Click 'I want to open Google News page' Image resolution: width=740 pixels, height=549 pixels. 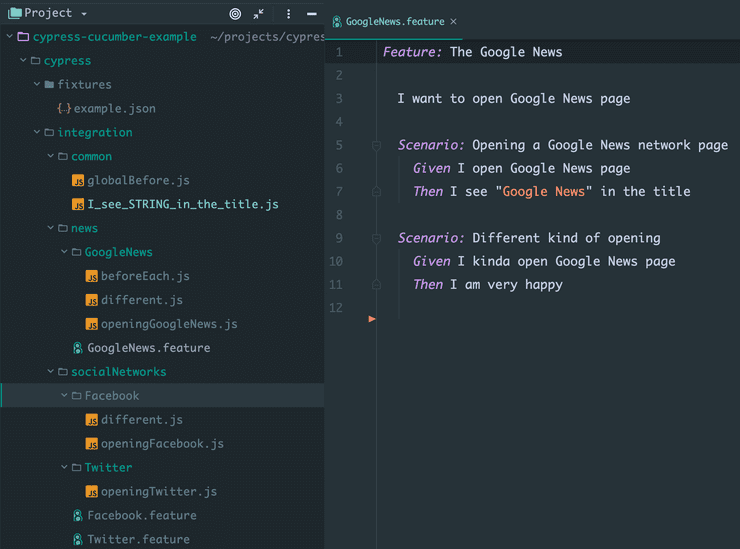pos(513,99)
